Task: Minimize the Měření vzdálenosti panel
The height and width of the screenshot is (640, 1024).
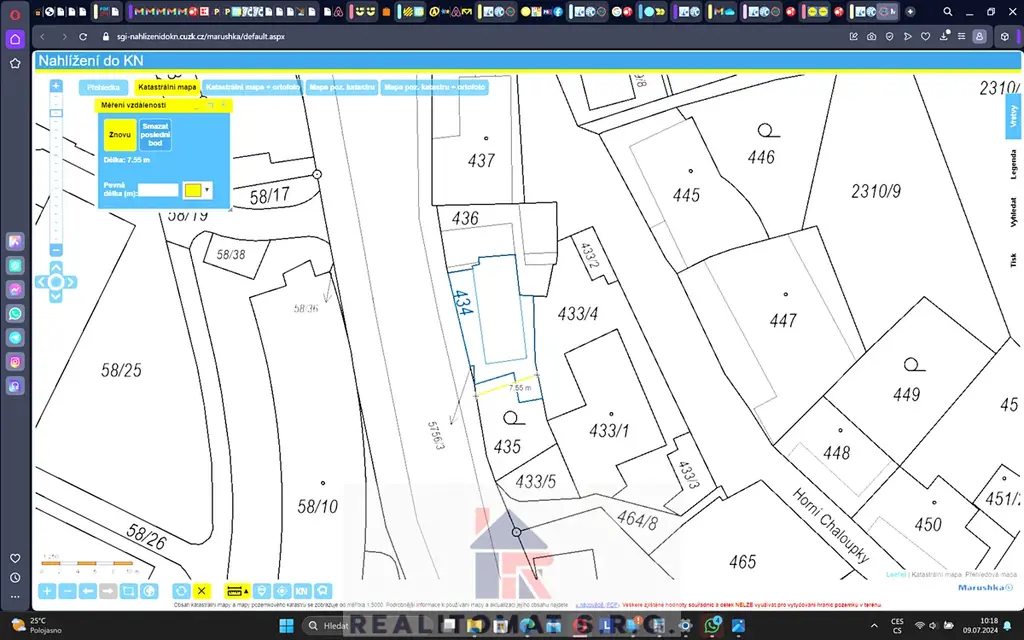Action: pos(198,104)
